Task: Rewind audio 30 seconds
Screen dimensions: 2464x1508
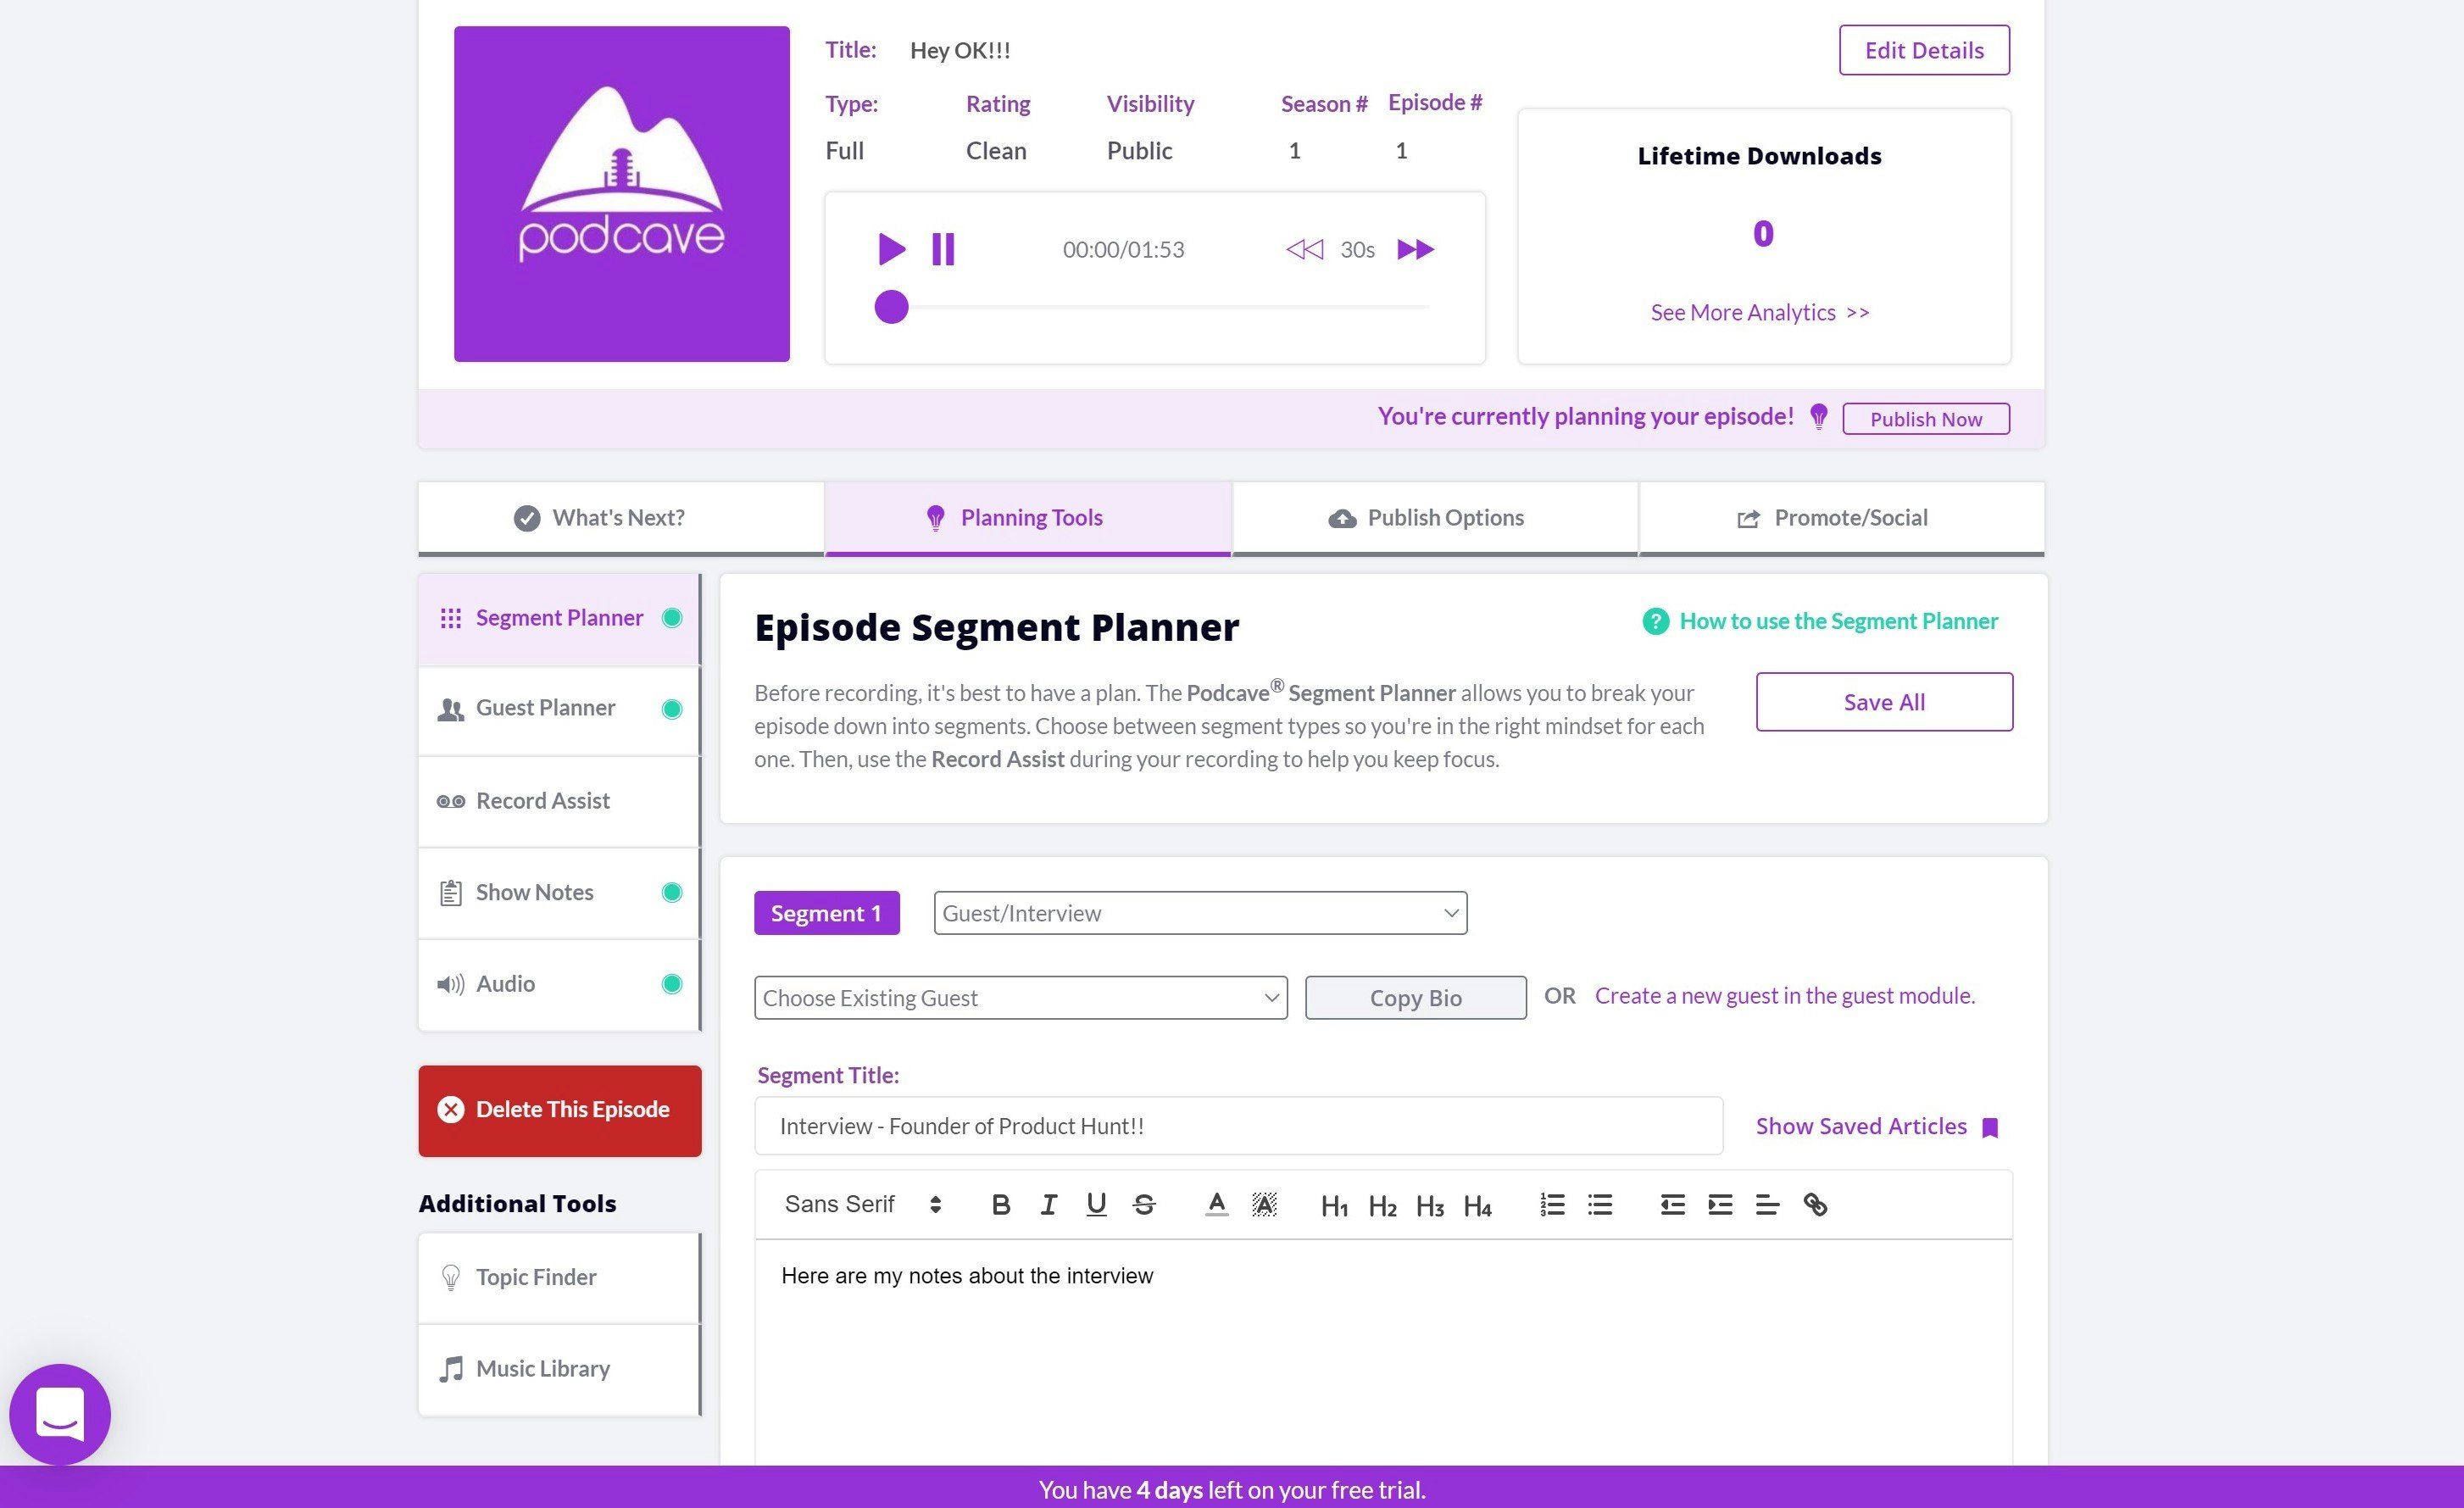Action: coord(1304,249)
